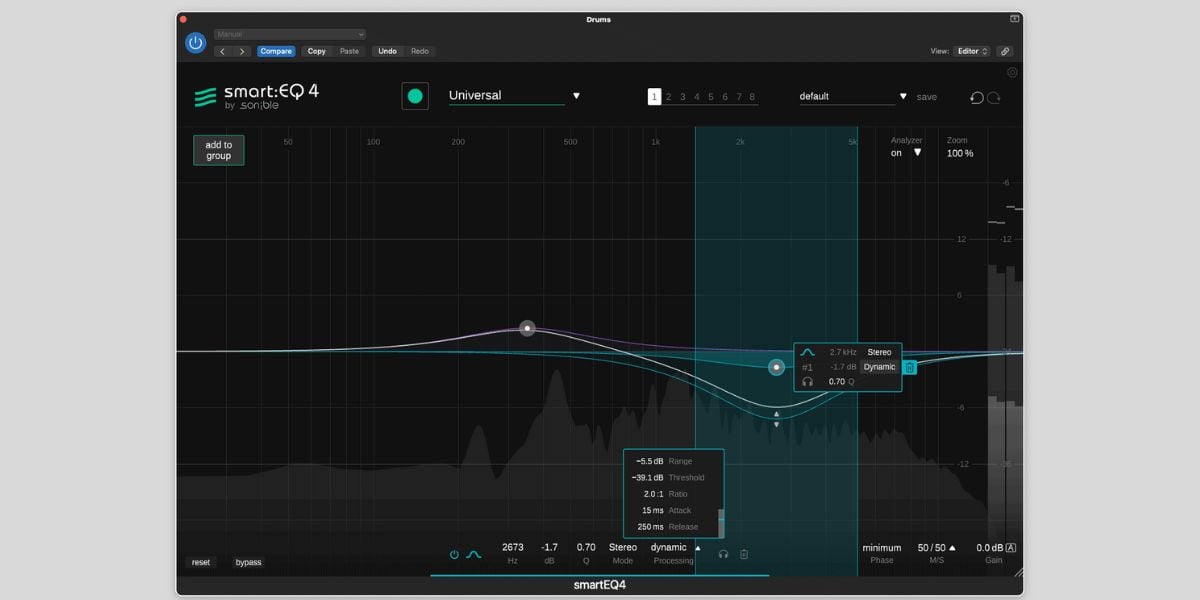Open the Analyzer on dropdown
Image resolution: width=1200 pixels, height=600 pixels.
click(906, 153)
